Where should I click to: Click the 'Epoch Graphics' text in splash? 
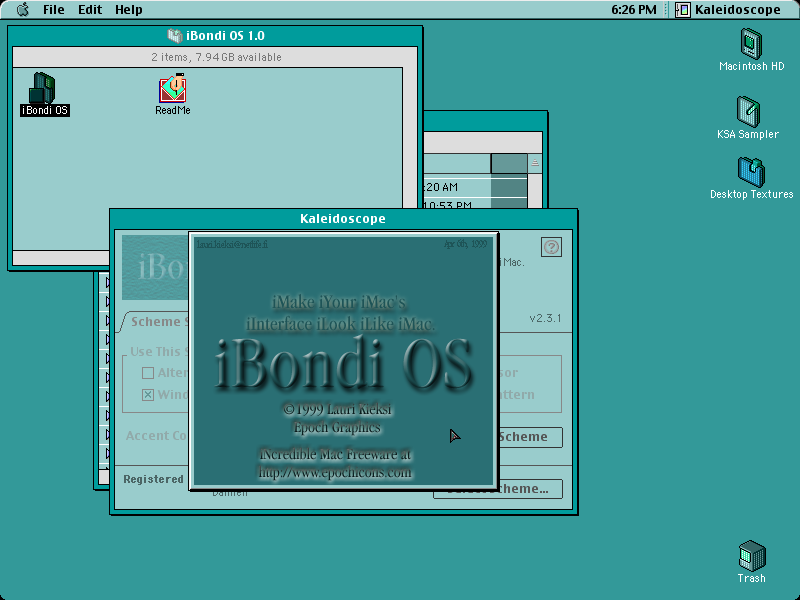pos(337,428)
